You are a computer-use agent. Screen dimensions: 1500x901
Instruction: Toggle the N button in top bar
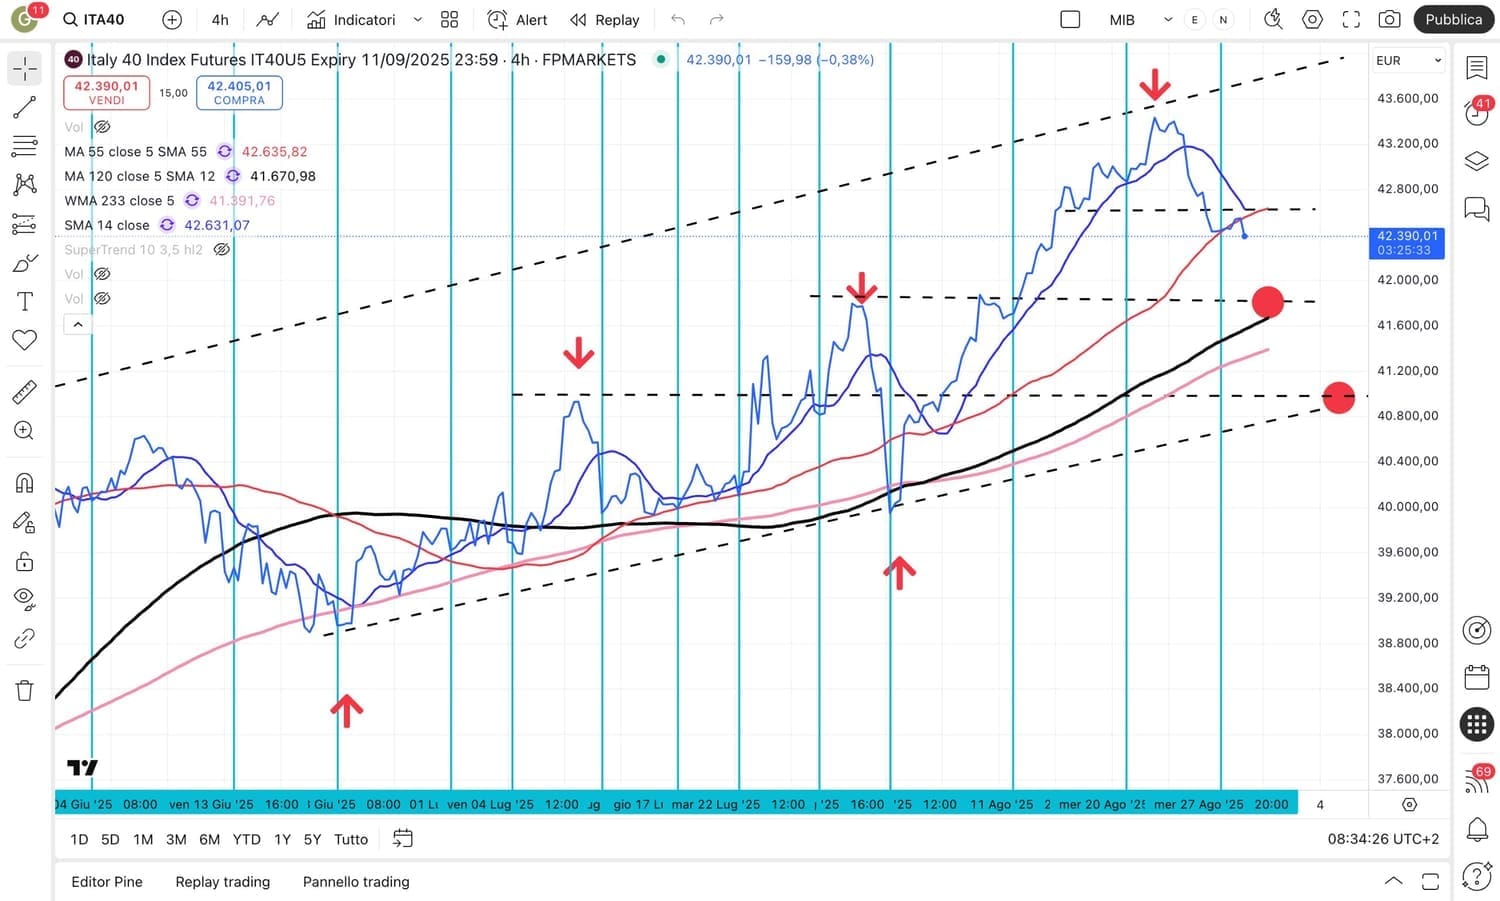point(1223,19)
